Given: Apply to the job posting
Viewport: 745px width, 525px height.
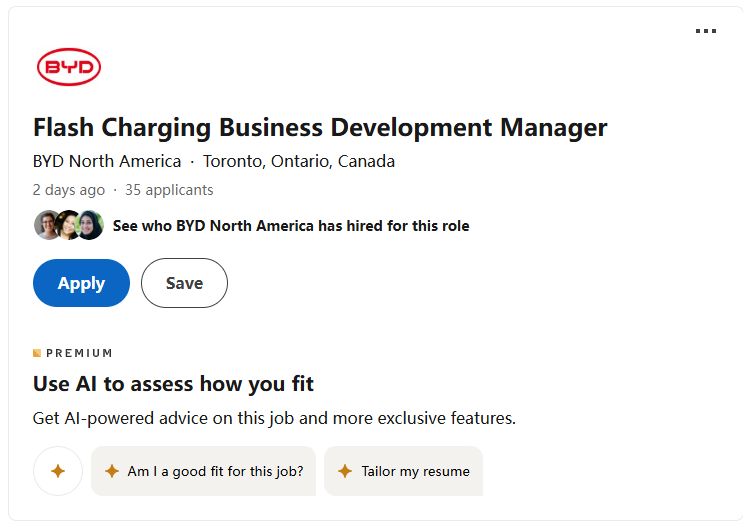Looking at the screenshot, I should click(81, 283).
